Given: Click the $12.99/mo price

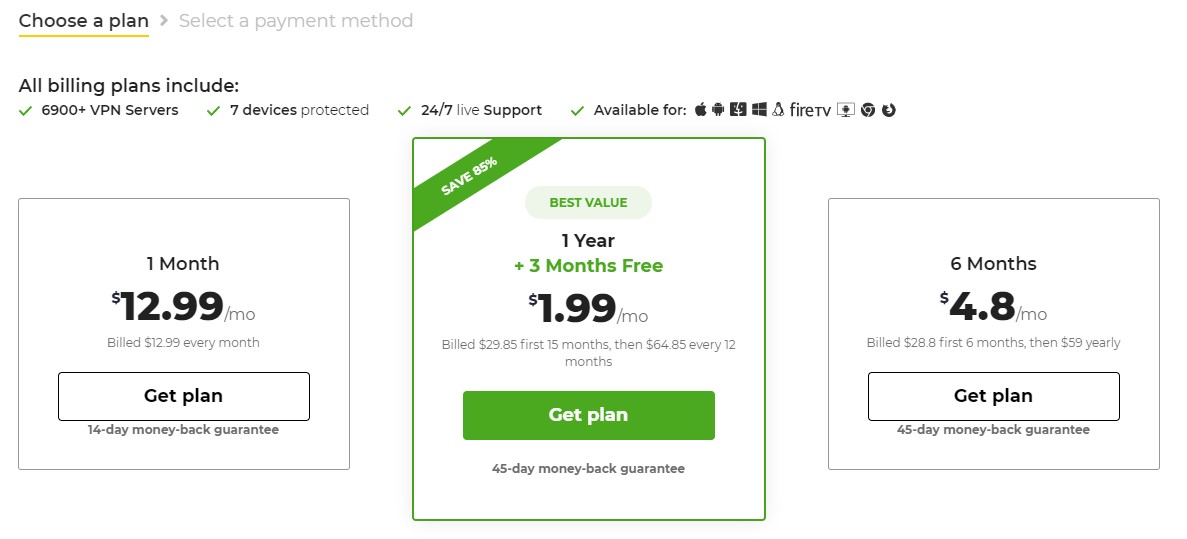Looking at the screenshot, I should point(183,307).
